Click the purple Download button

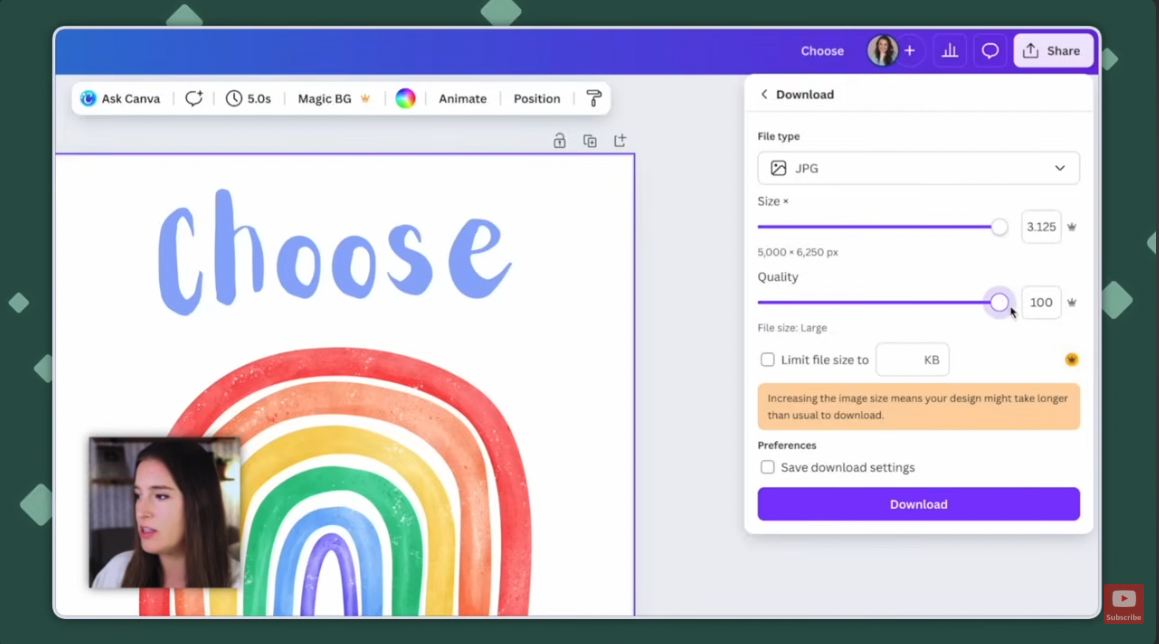coord(918,504)
